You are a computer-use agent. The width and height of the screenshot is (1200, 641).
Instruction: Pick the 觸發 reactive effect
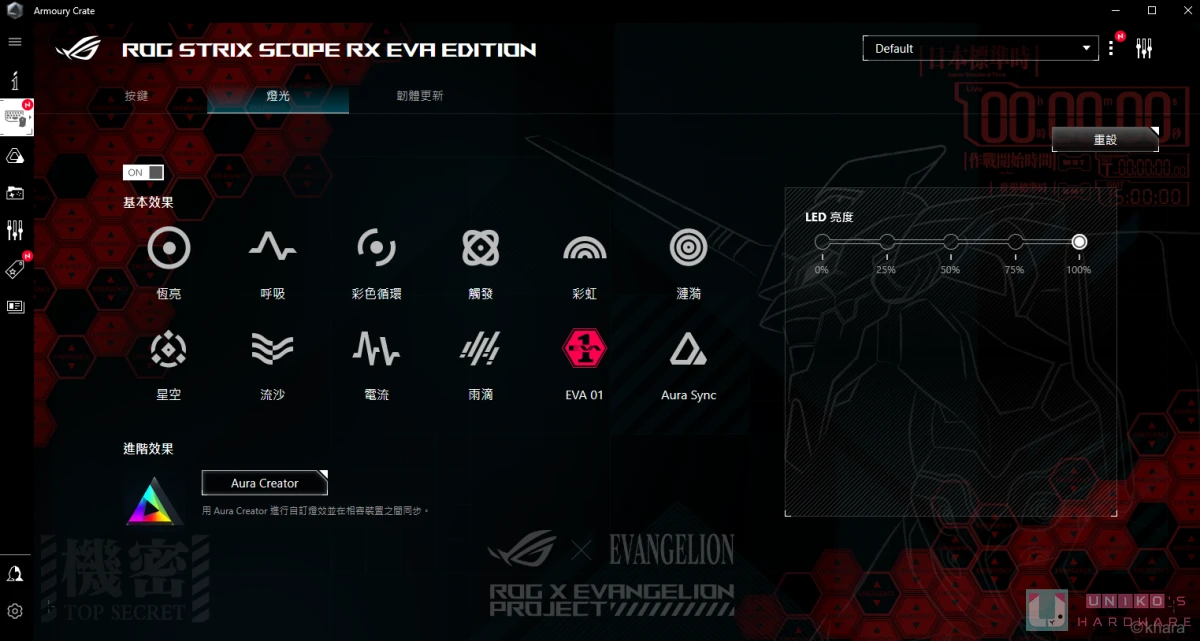pos(480,247)
